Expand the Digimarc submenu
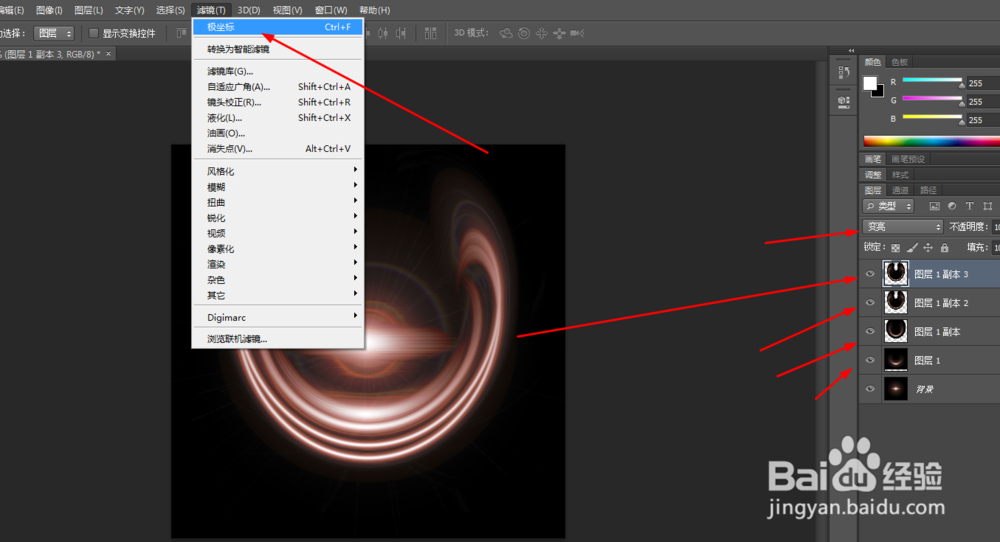The width and height of the screenshot is (1000, 542). [278, 317]
